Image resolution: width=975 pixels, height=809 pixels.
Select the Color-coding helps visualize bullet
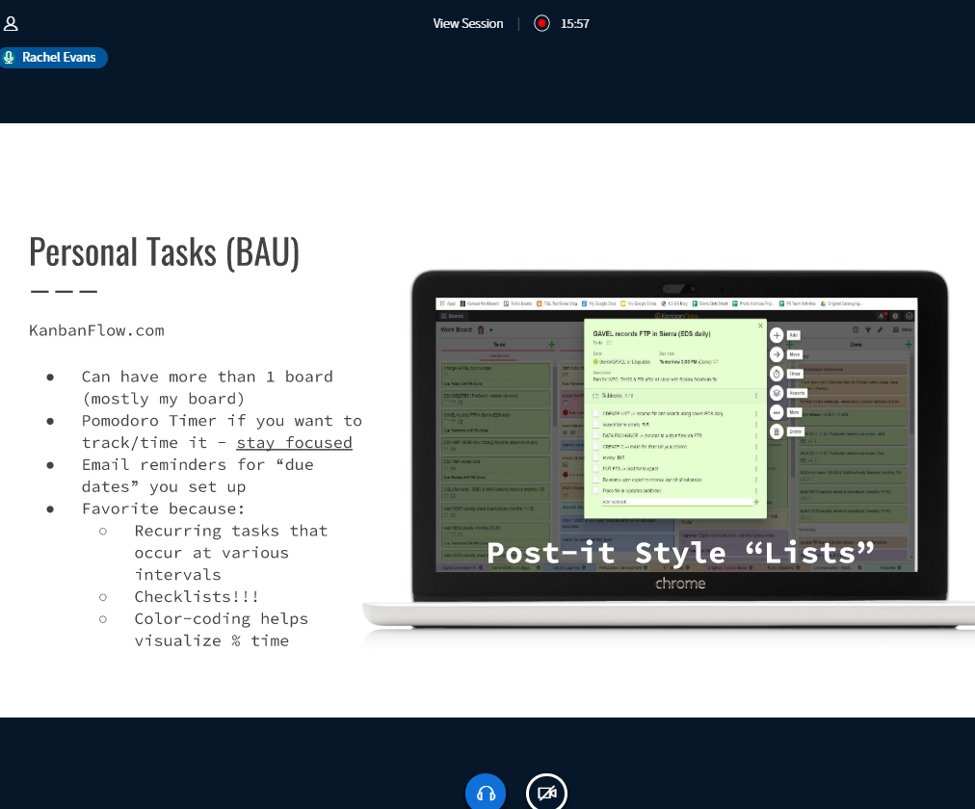pos(221,629)
